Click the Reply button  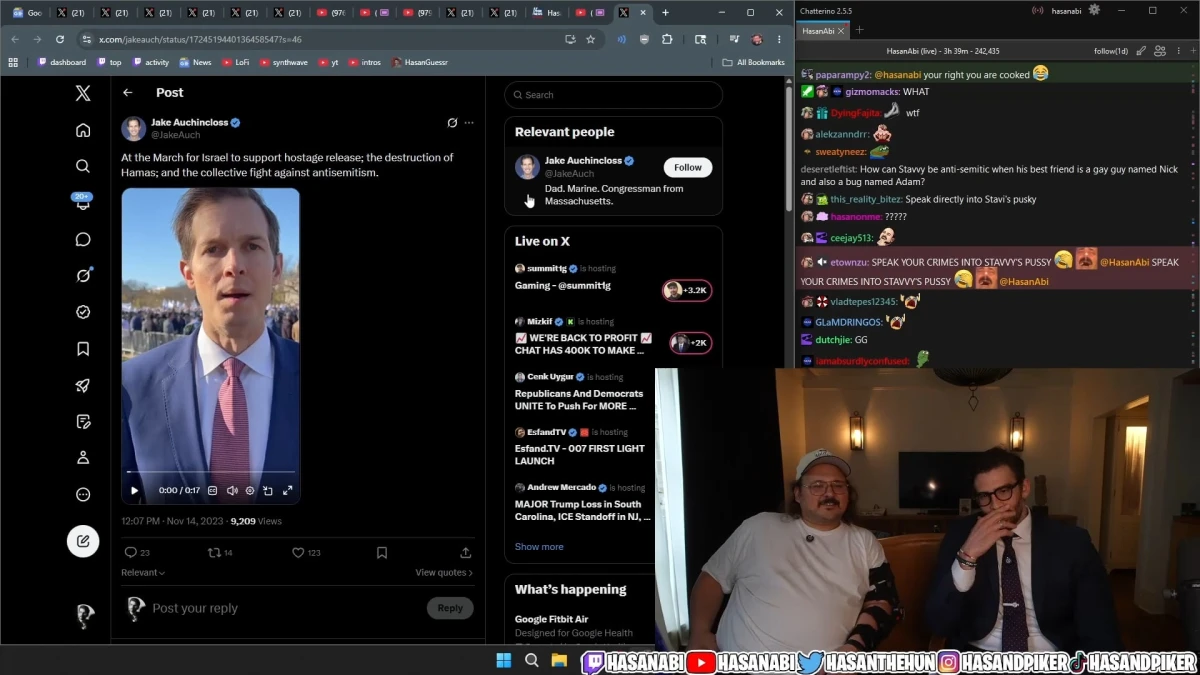click(450, 608)
